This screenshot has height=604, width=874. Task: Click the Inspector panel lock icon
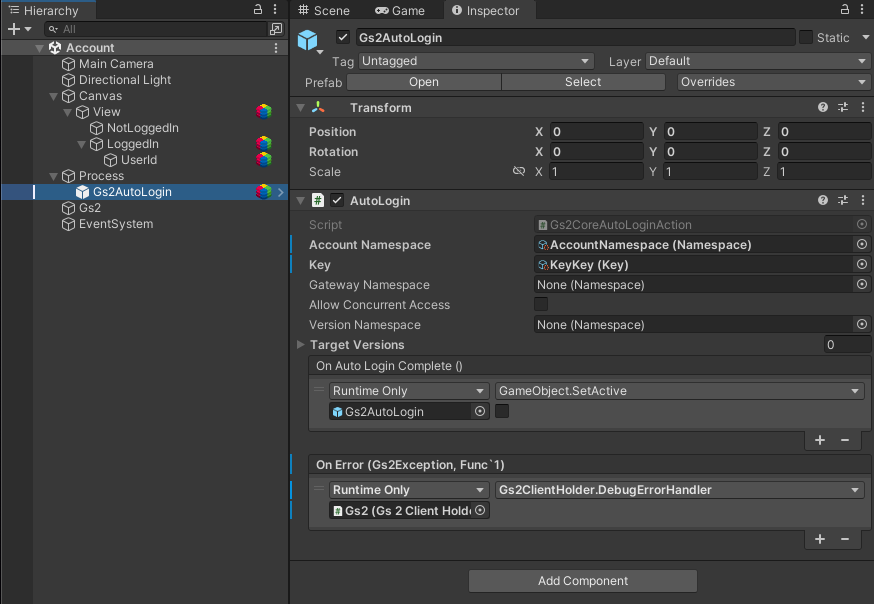pos(845,9)
